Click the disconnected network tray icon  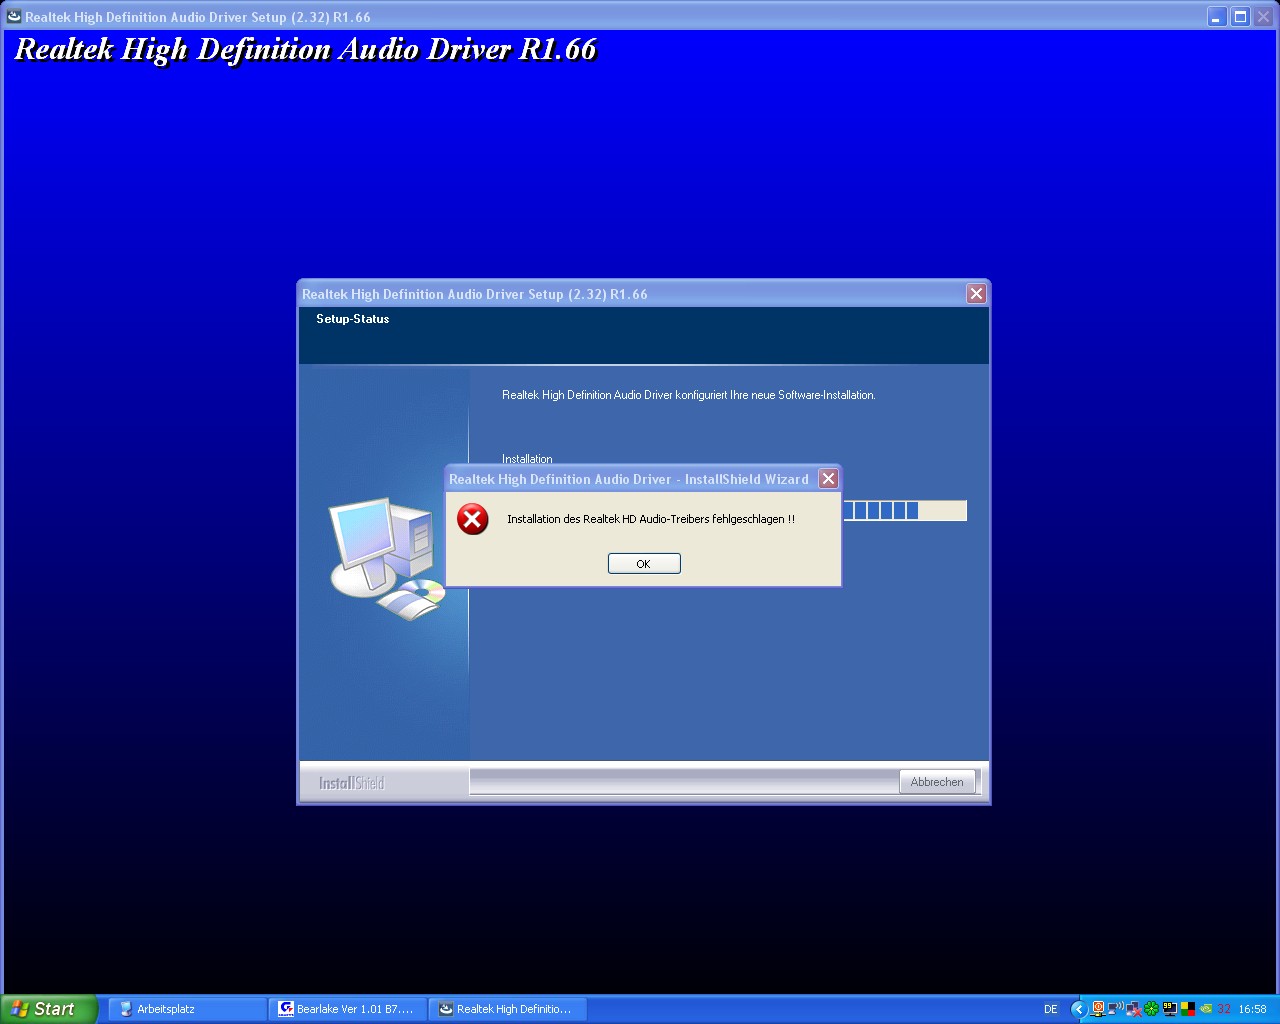1134,1009
